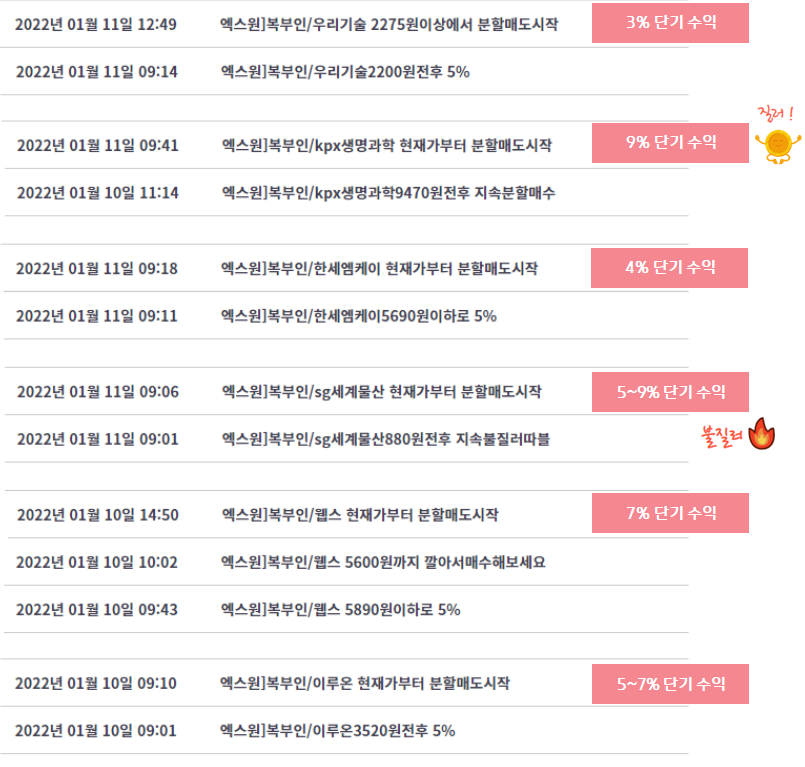Click the 5~7% 단기 수익 badge
Viewport: 805px width, 767px height.
tap(670, 684)
